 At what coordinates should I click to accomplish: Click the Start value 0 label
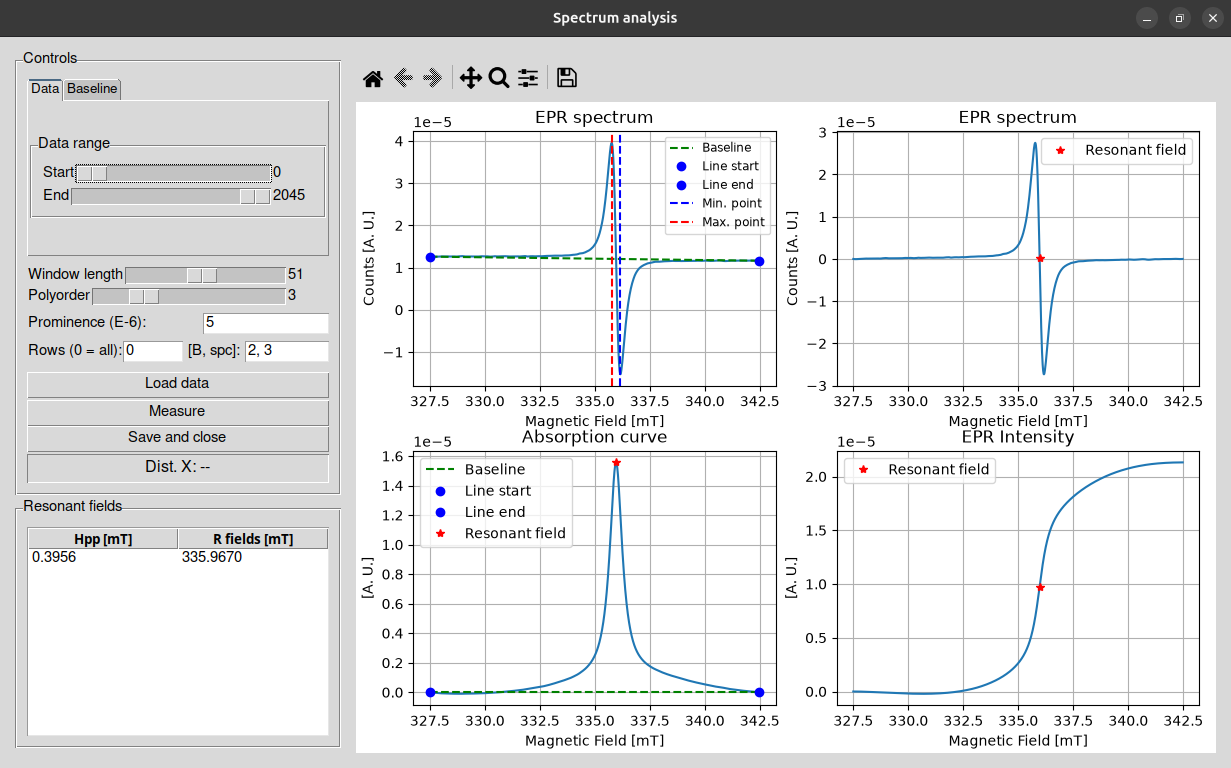[x=277, y=172]
